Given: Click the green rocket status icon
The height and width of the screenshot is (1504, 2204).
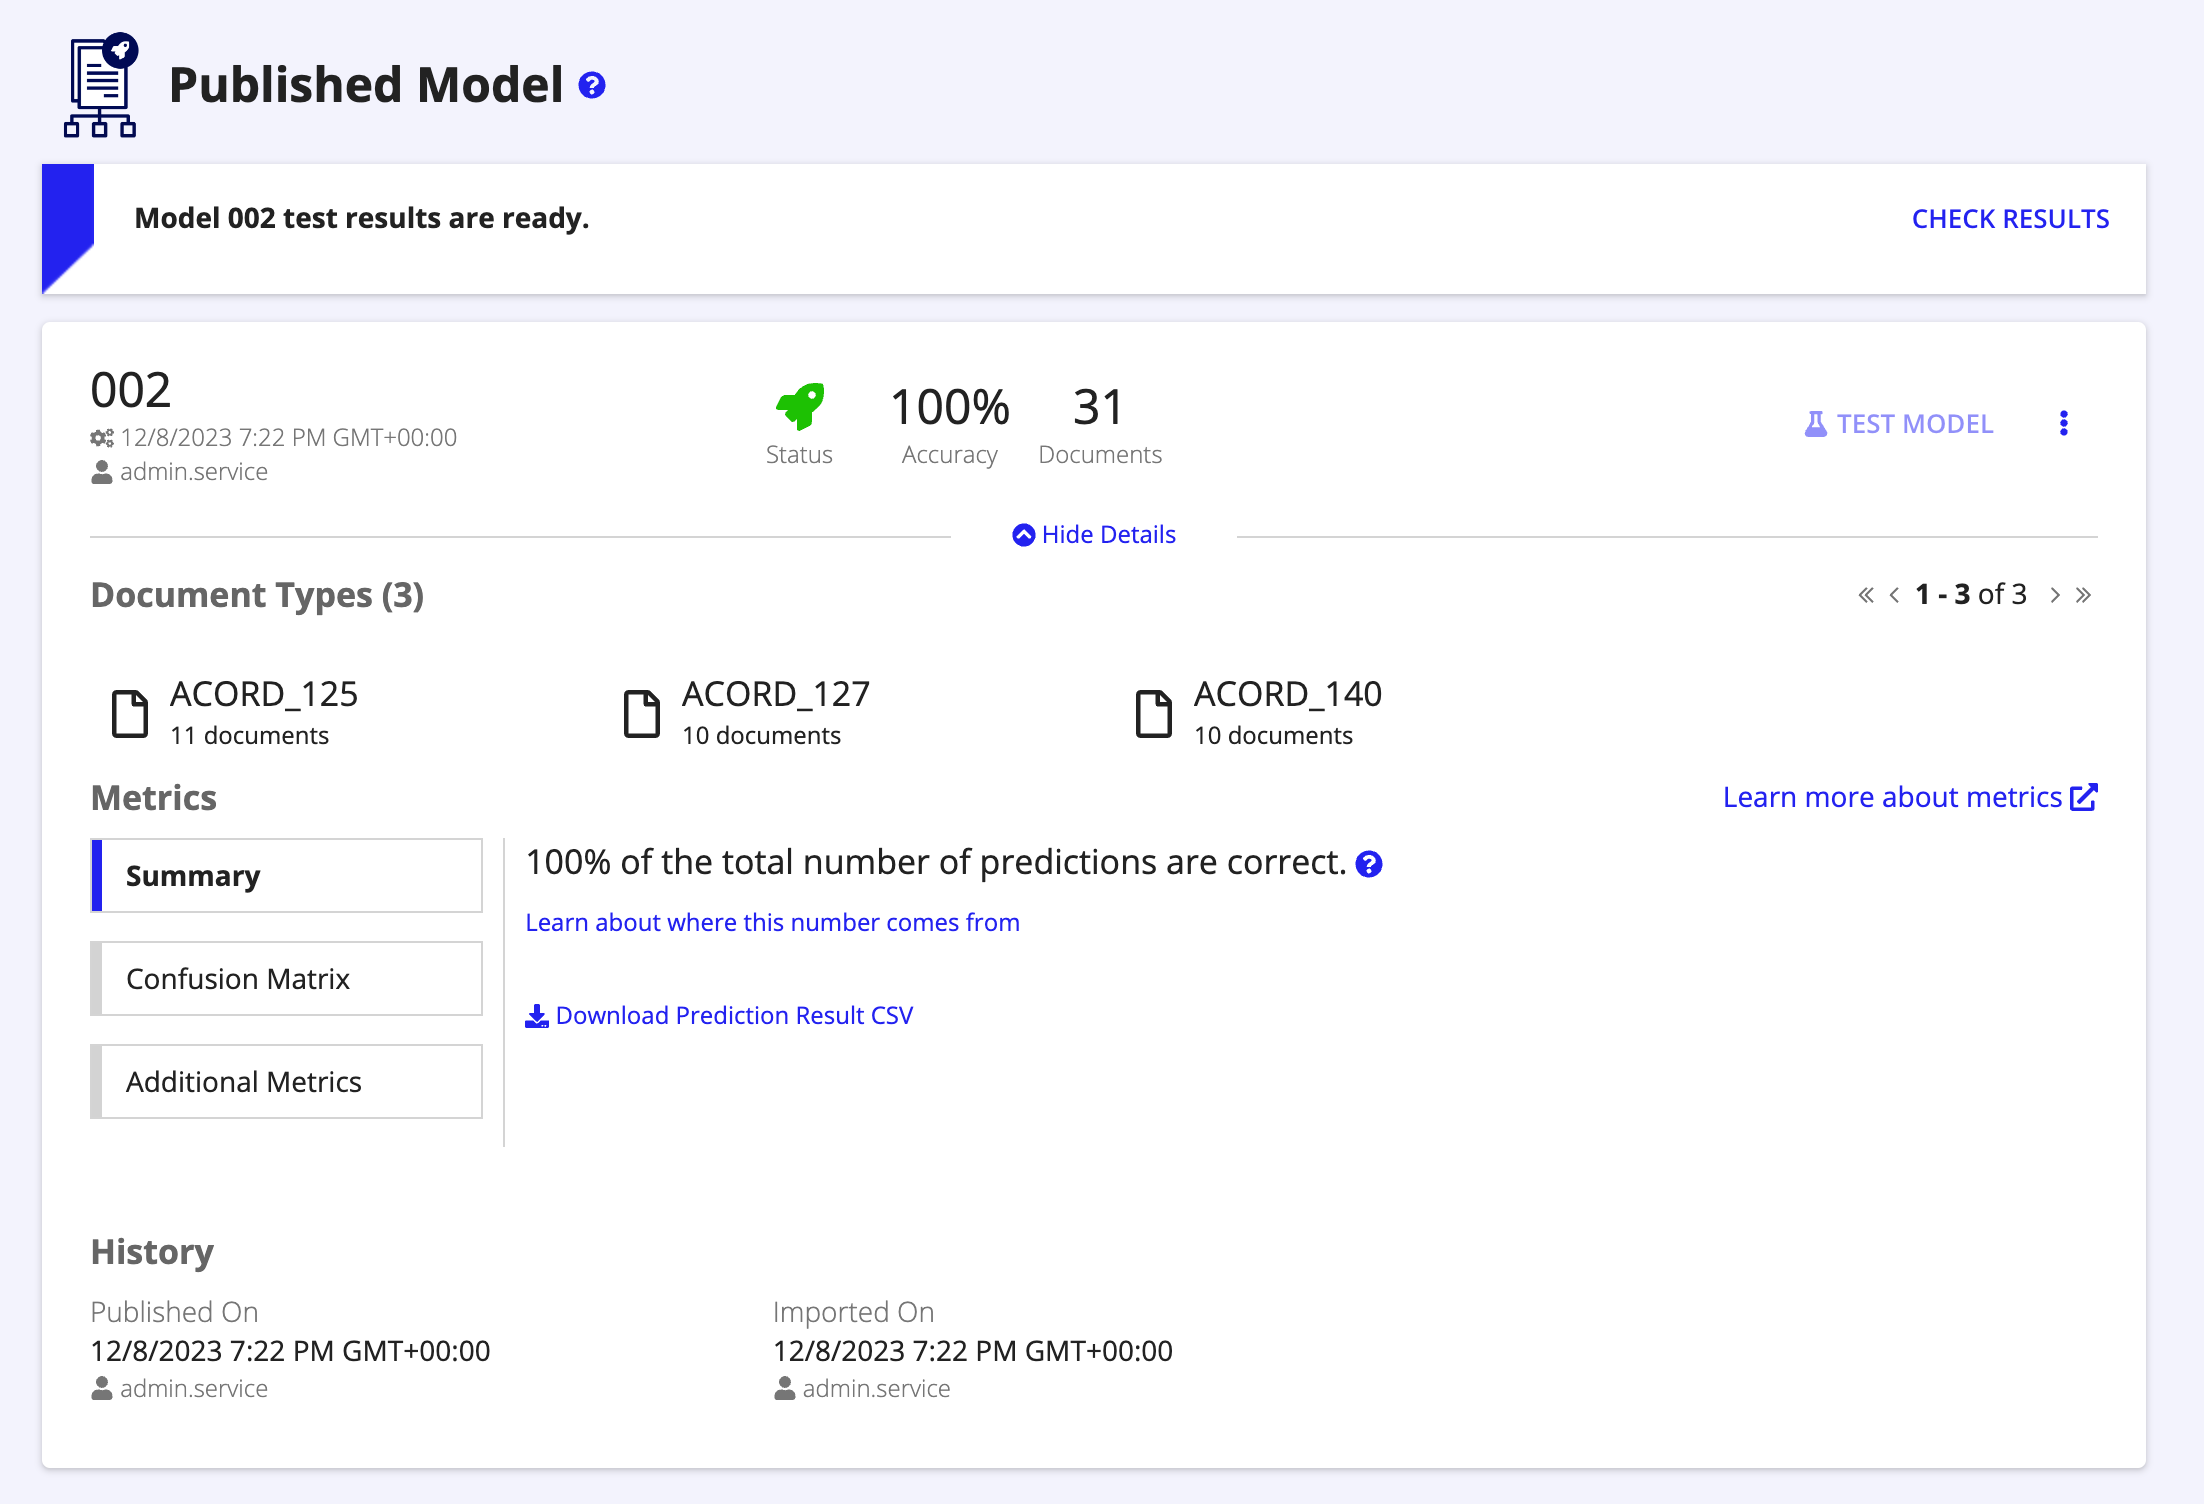Looking at the screenshot, I should [800, 407].
